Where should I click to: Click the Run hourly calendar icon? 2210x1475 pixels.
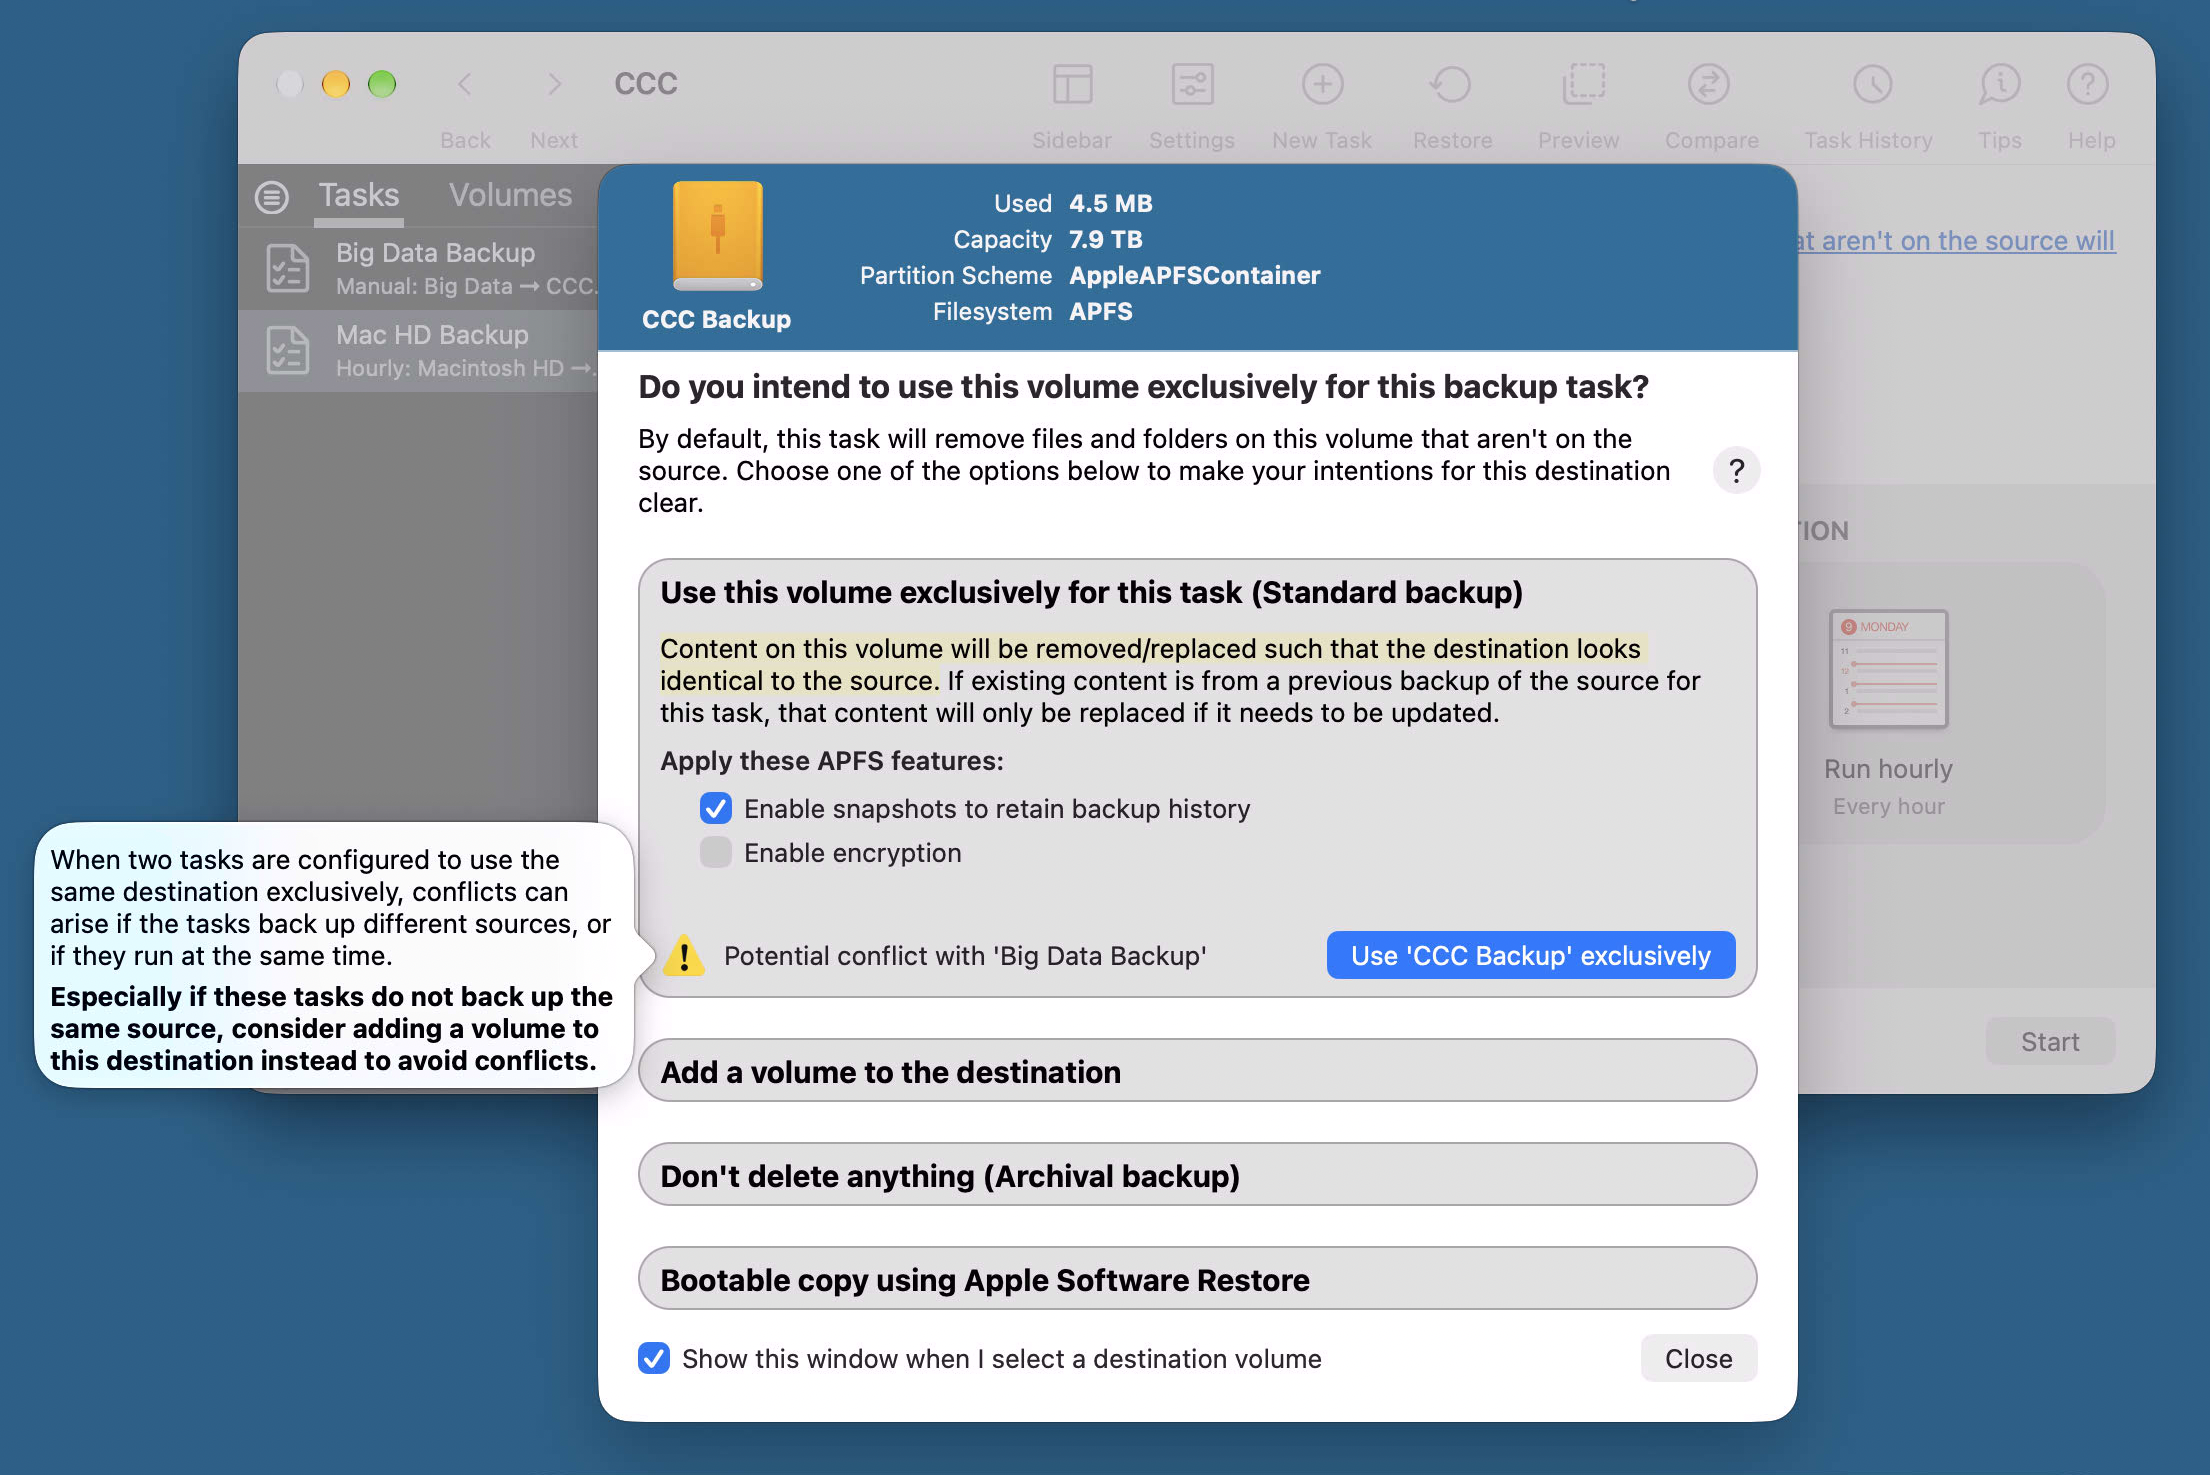tap(1889, 669)
